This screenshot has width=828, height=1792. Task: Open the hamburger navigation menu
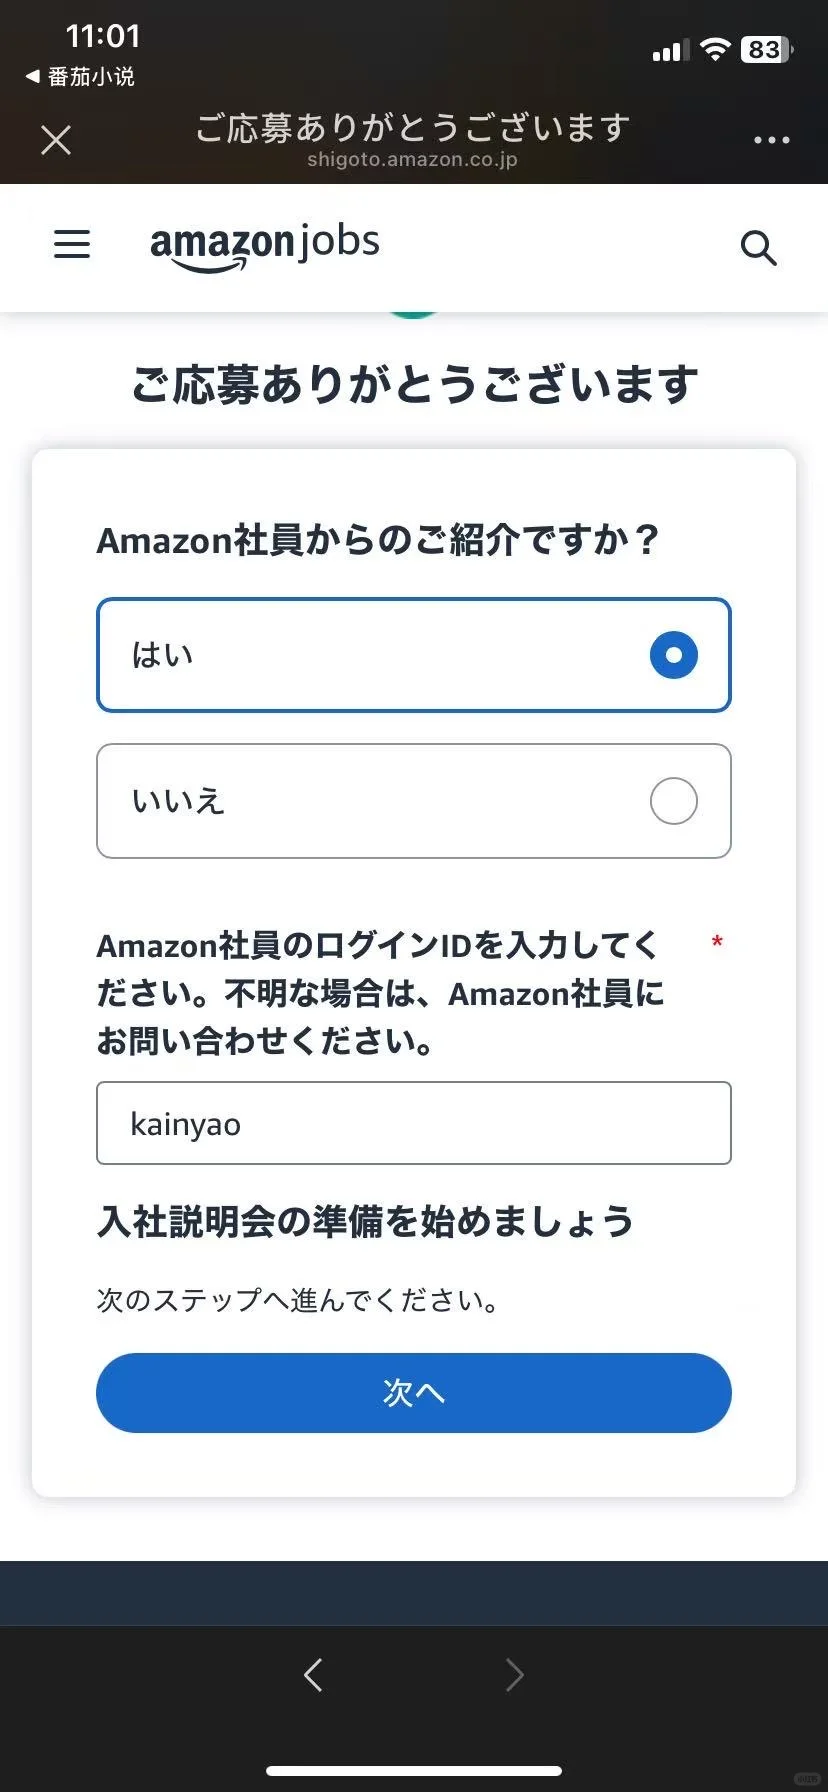coord(72,244)
